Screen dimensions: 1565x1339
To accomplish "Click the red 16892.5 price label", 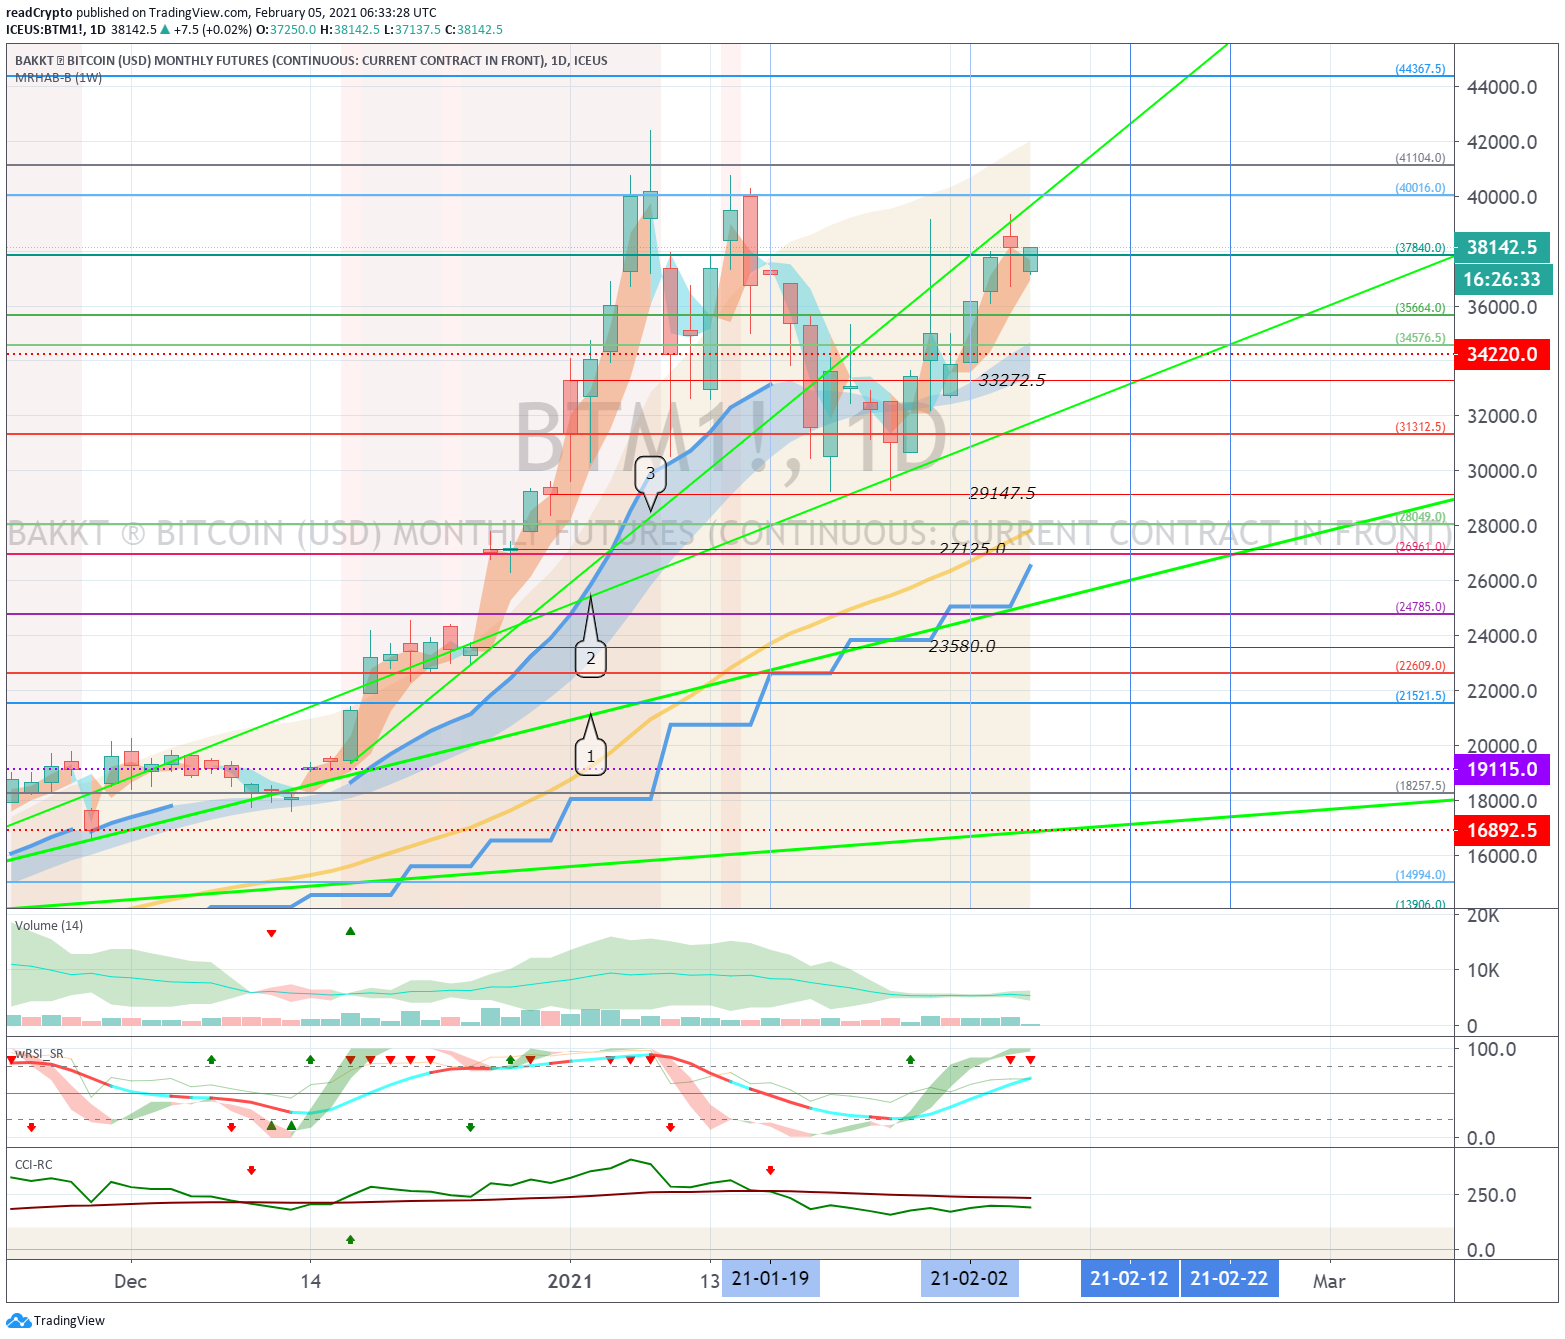I will point(1502,830).
